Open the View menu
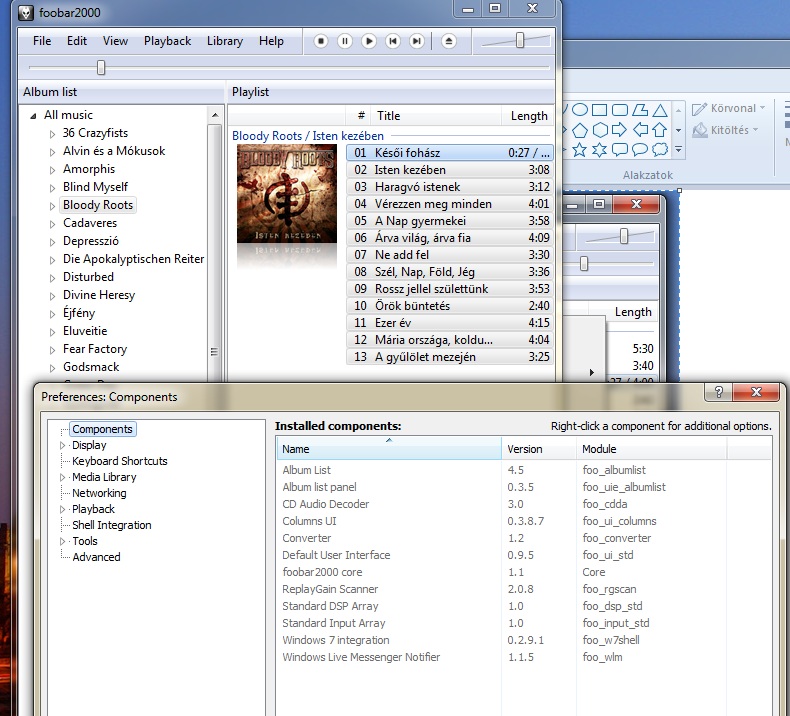This screenshot has height=716, width=790. point(115,41)
